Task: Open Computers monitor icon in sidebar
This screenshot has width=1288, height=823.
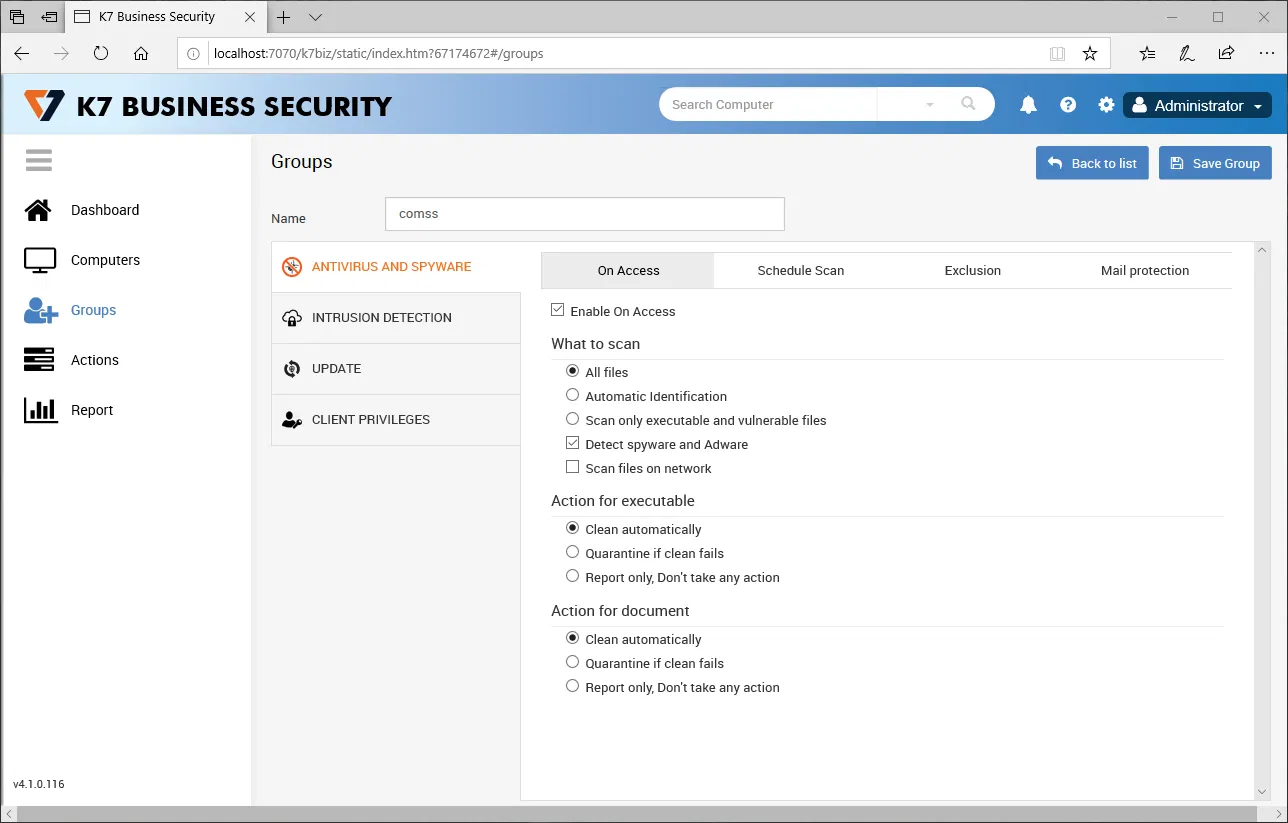Action: point(39,260)
